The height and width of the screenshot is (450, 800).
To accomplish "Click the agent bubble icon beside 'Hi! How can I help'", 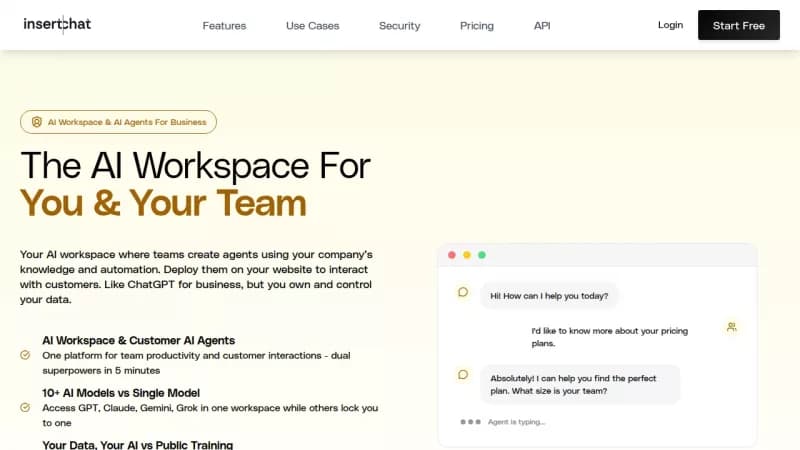I will click(463, 292).
